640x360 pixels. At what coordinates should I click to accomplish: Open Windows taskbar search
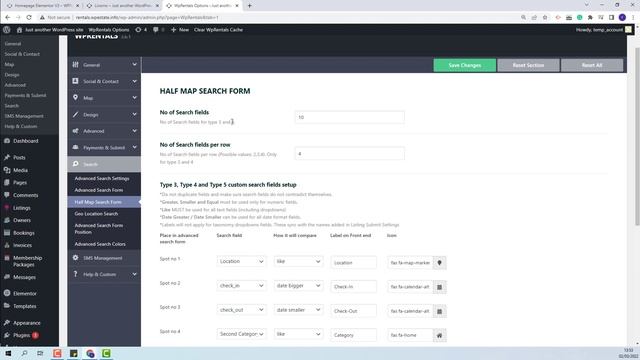point(24,353)
